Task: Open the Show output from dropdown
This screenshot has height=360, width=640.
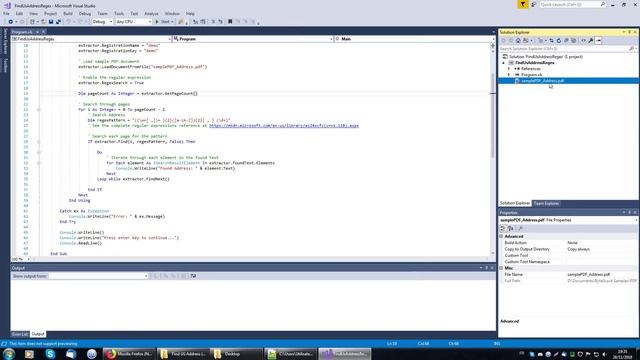Action: tap(98, 276)
